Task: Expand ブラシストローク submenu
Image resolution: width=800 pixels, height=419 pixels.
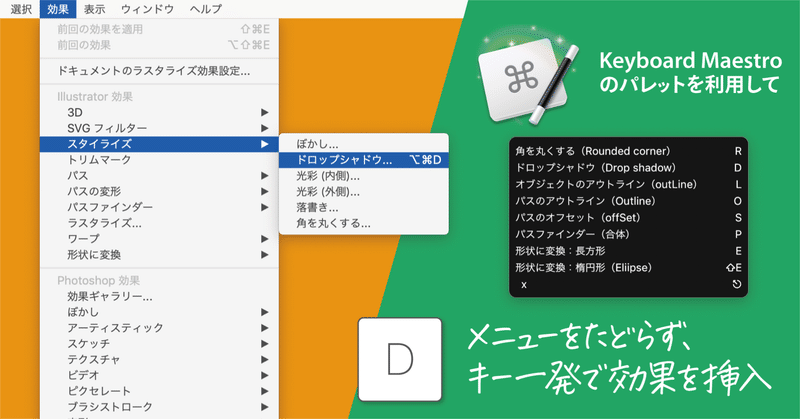Action: click(x=159, y=407)
